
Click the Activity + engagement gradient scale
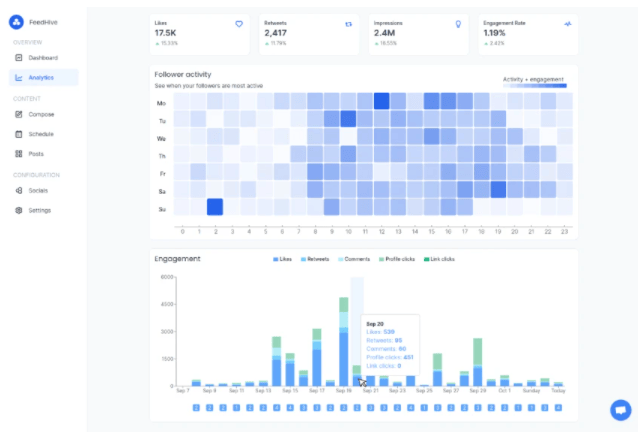pyautogui.click(x=535, y=86)
